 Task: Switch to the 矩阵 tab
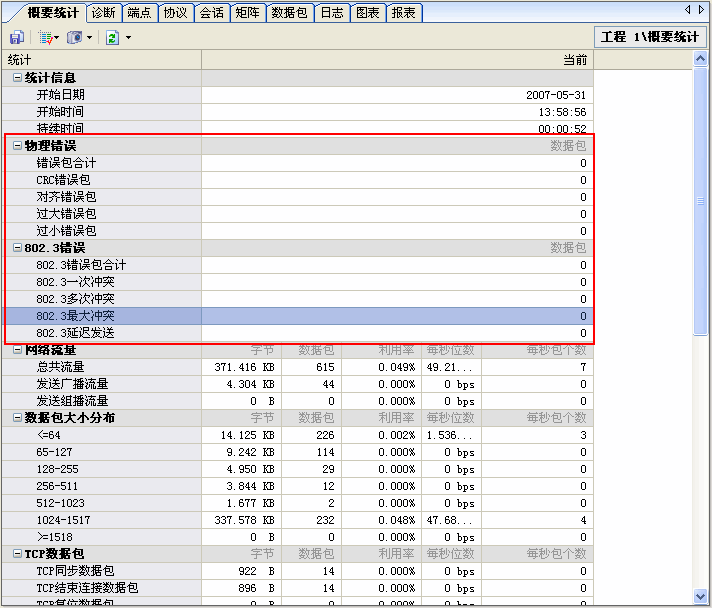coord(246,13)
